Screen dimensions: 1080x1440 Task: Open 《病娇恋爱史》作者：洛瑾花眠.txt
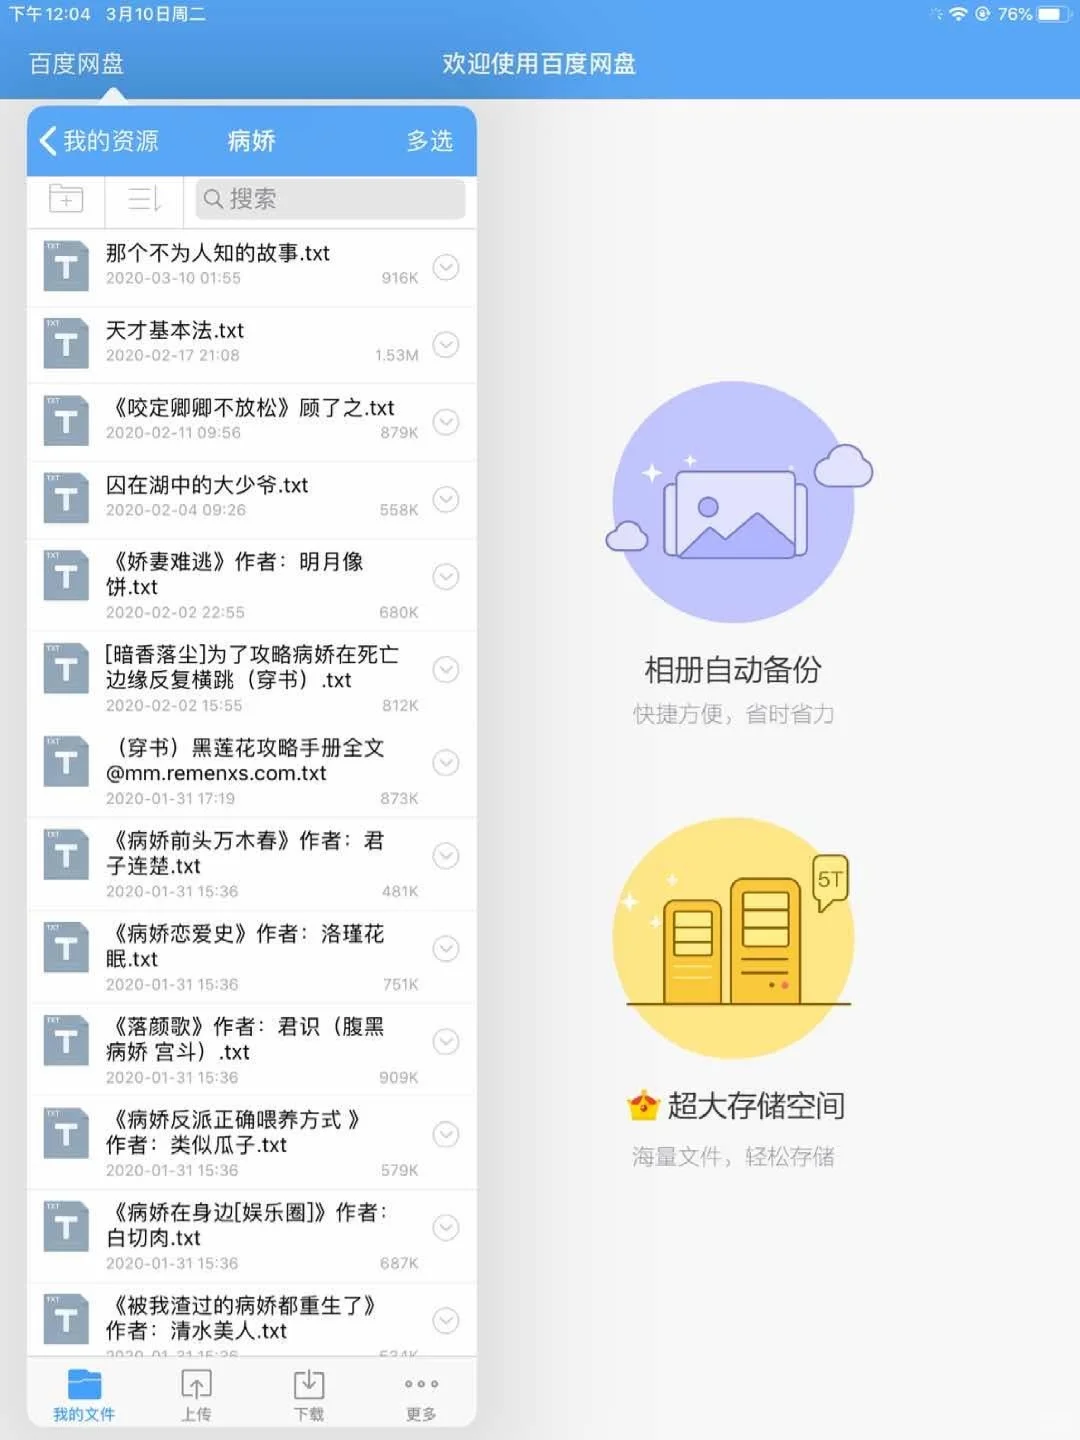[252, 957]
